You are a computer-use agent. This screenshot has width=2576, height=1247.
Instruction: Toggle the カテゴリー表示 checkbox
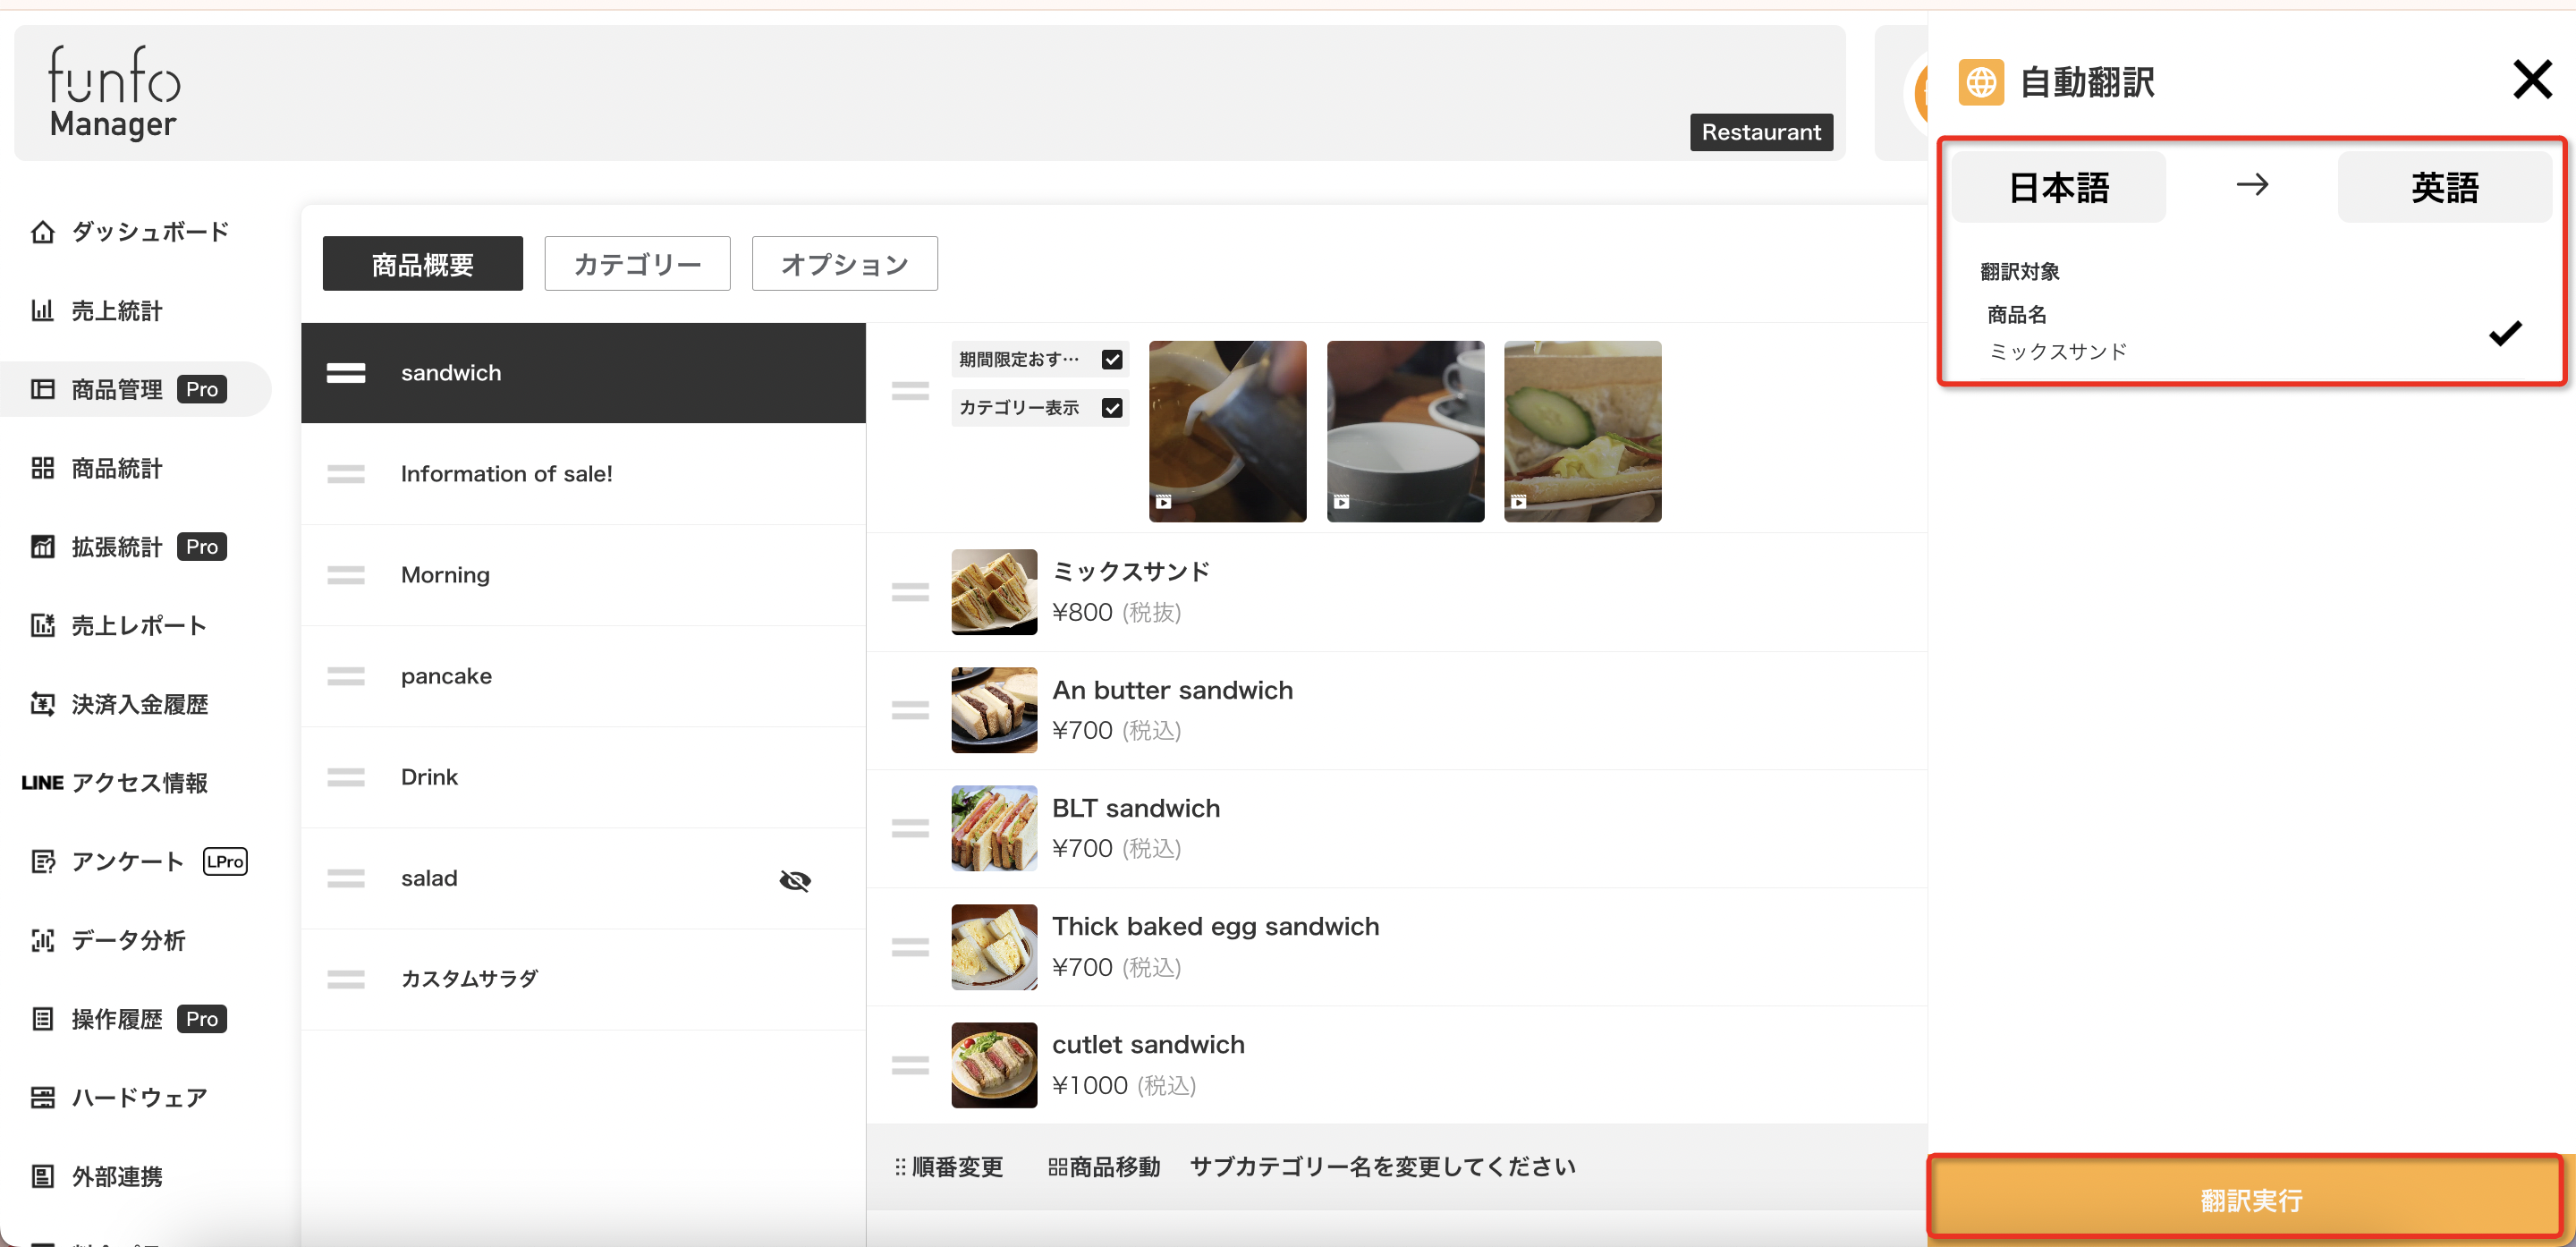click(1112, 408)
